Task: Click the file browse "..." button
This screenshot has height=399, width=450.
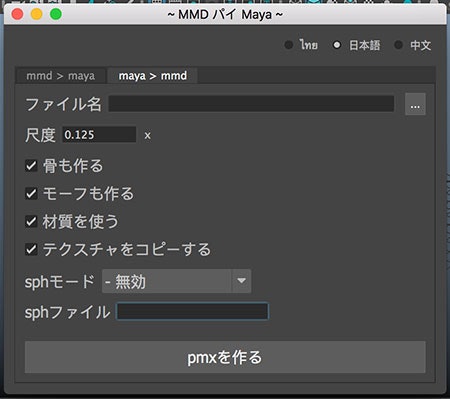Action: [415, 104]
